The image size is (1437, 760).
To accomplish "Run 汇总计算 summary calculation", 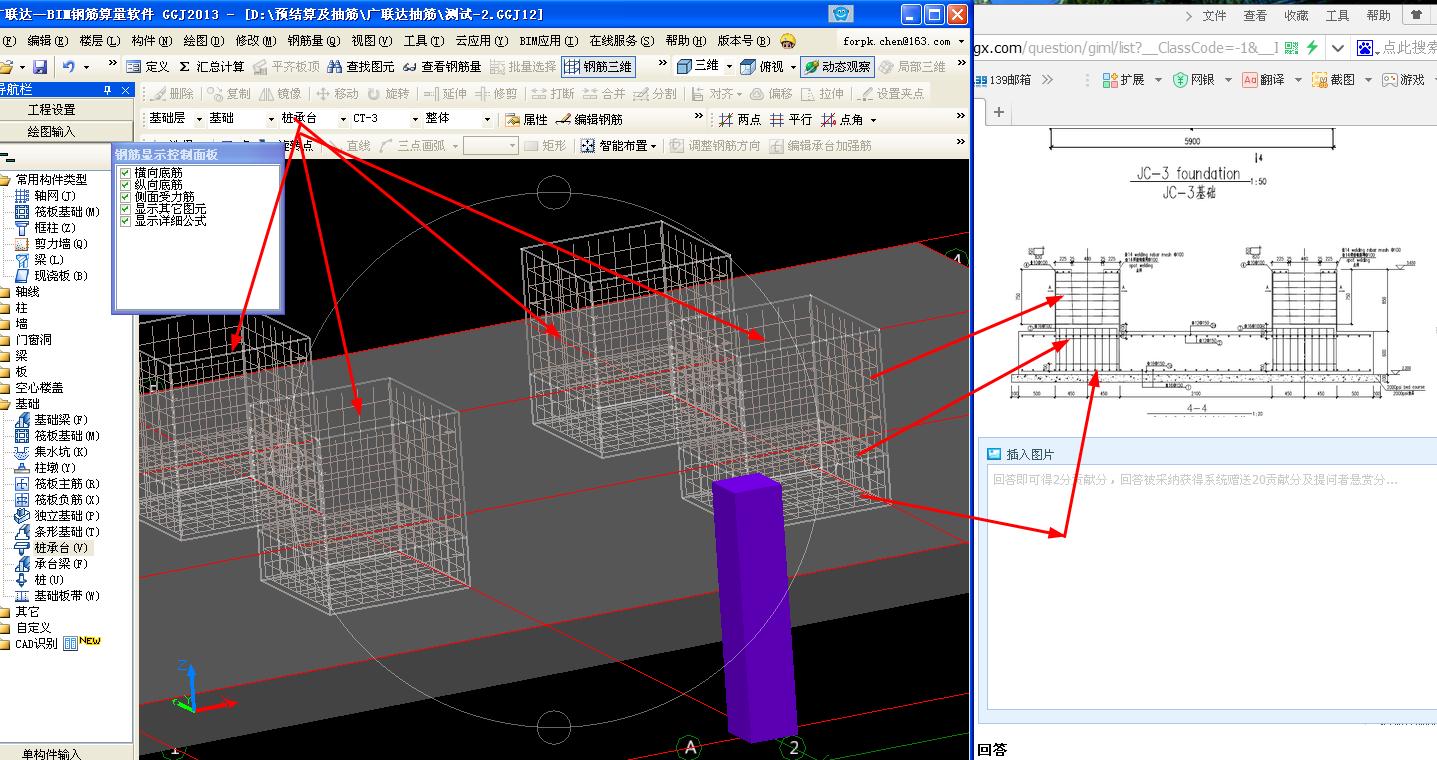I will (x=212, y=67).
